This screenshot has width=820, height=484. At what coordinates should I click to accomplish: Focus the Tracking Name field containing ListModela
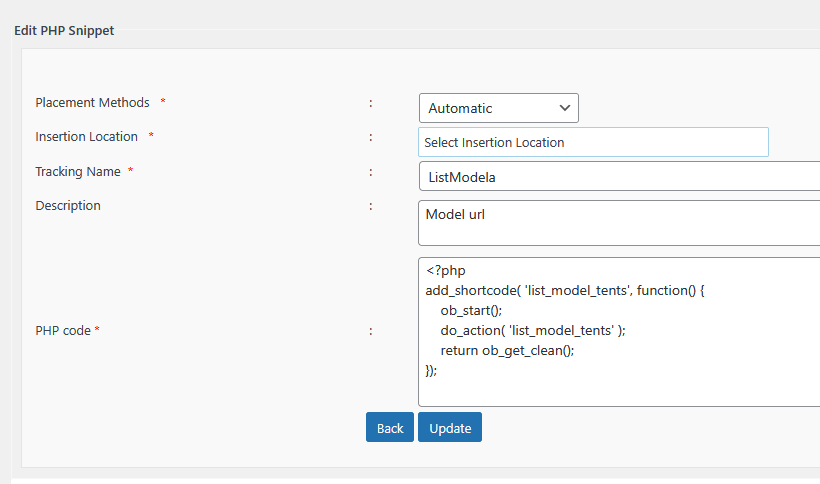click(x=618, y=177)
